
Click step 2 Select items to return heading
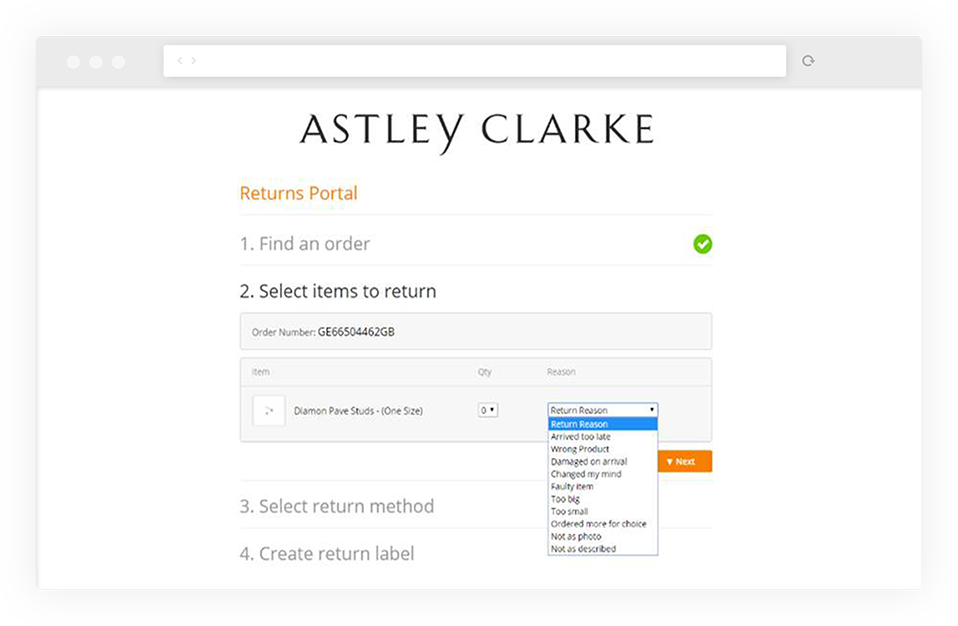pos(338,291)
